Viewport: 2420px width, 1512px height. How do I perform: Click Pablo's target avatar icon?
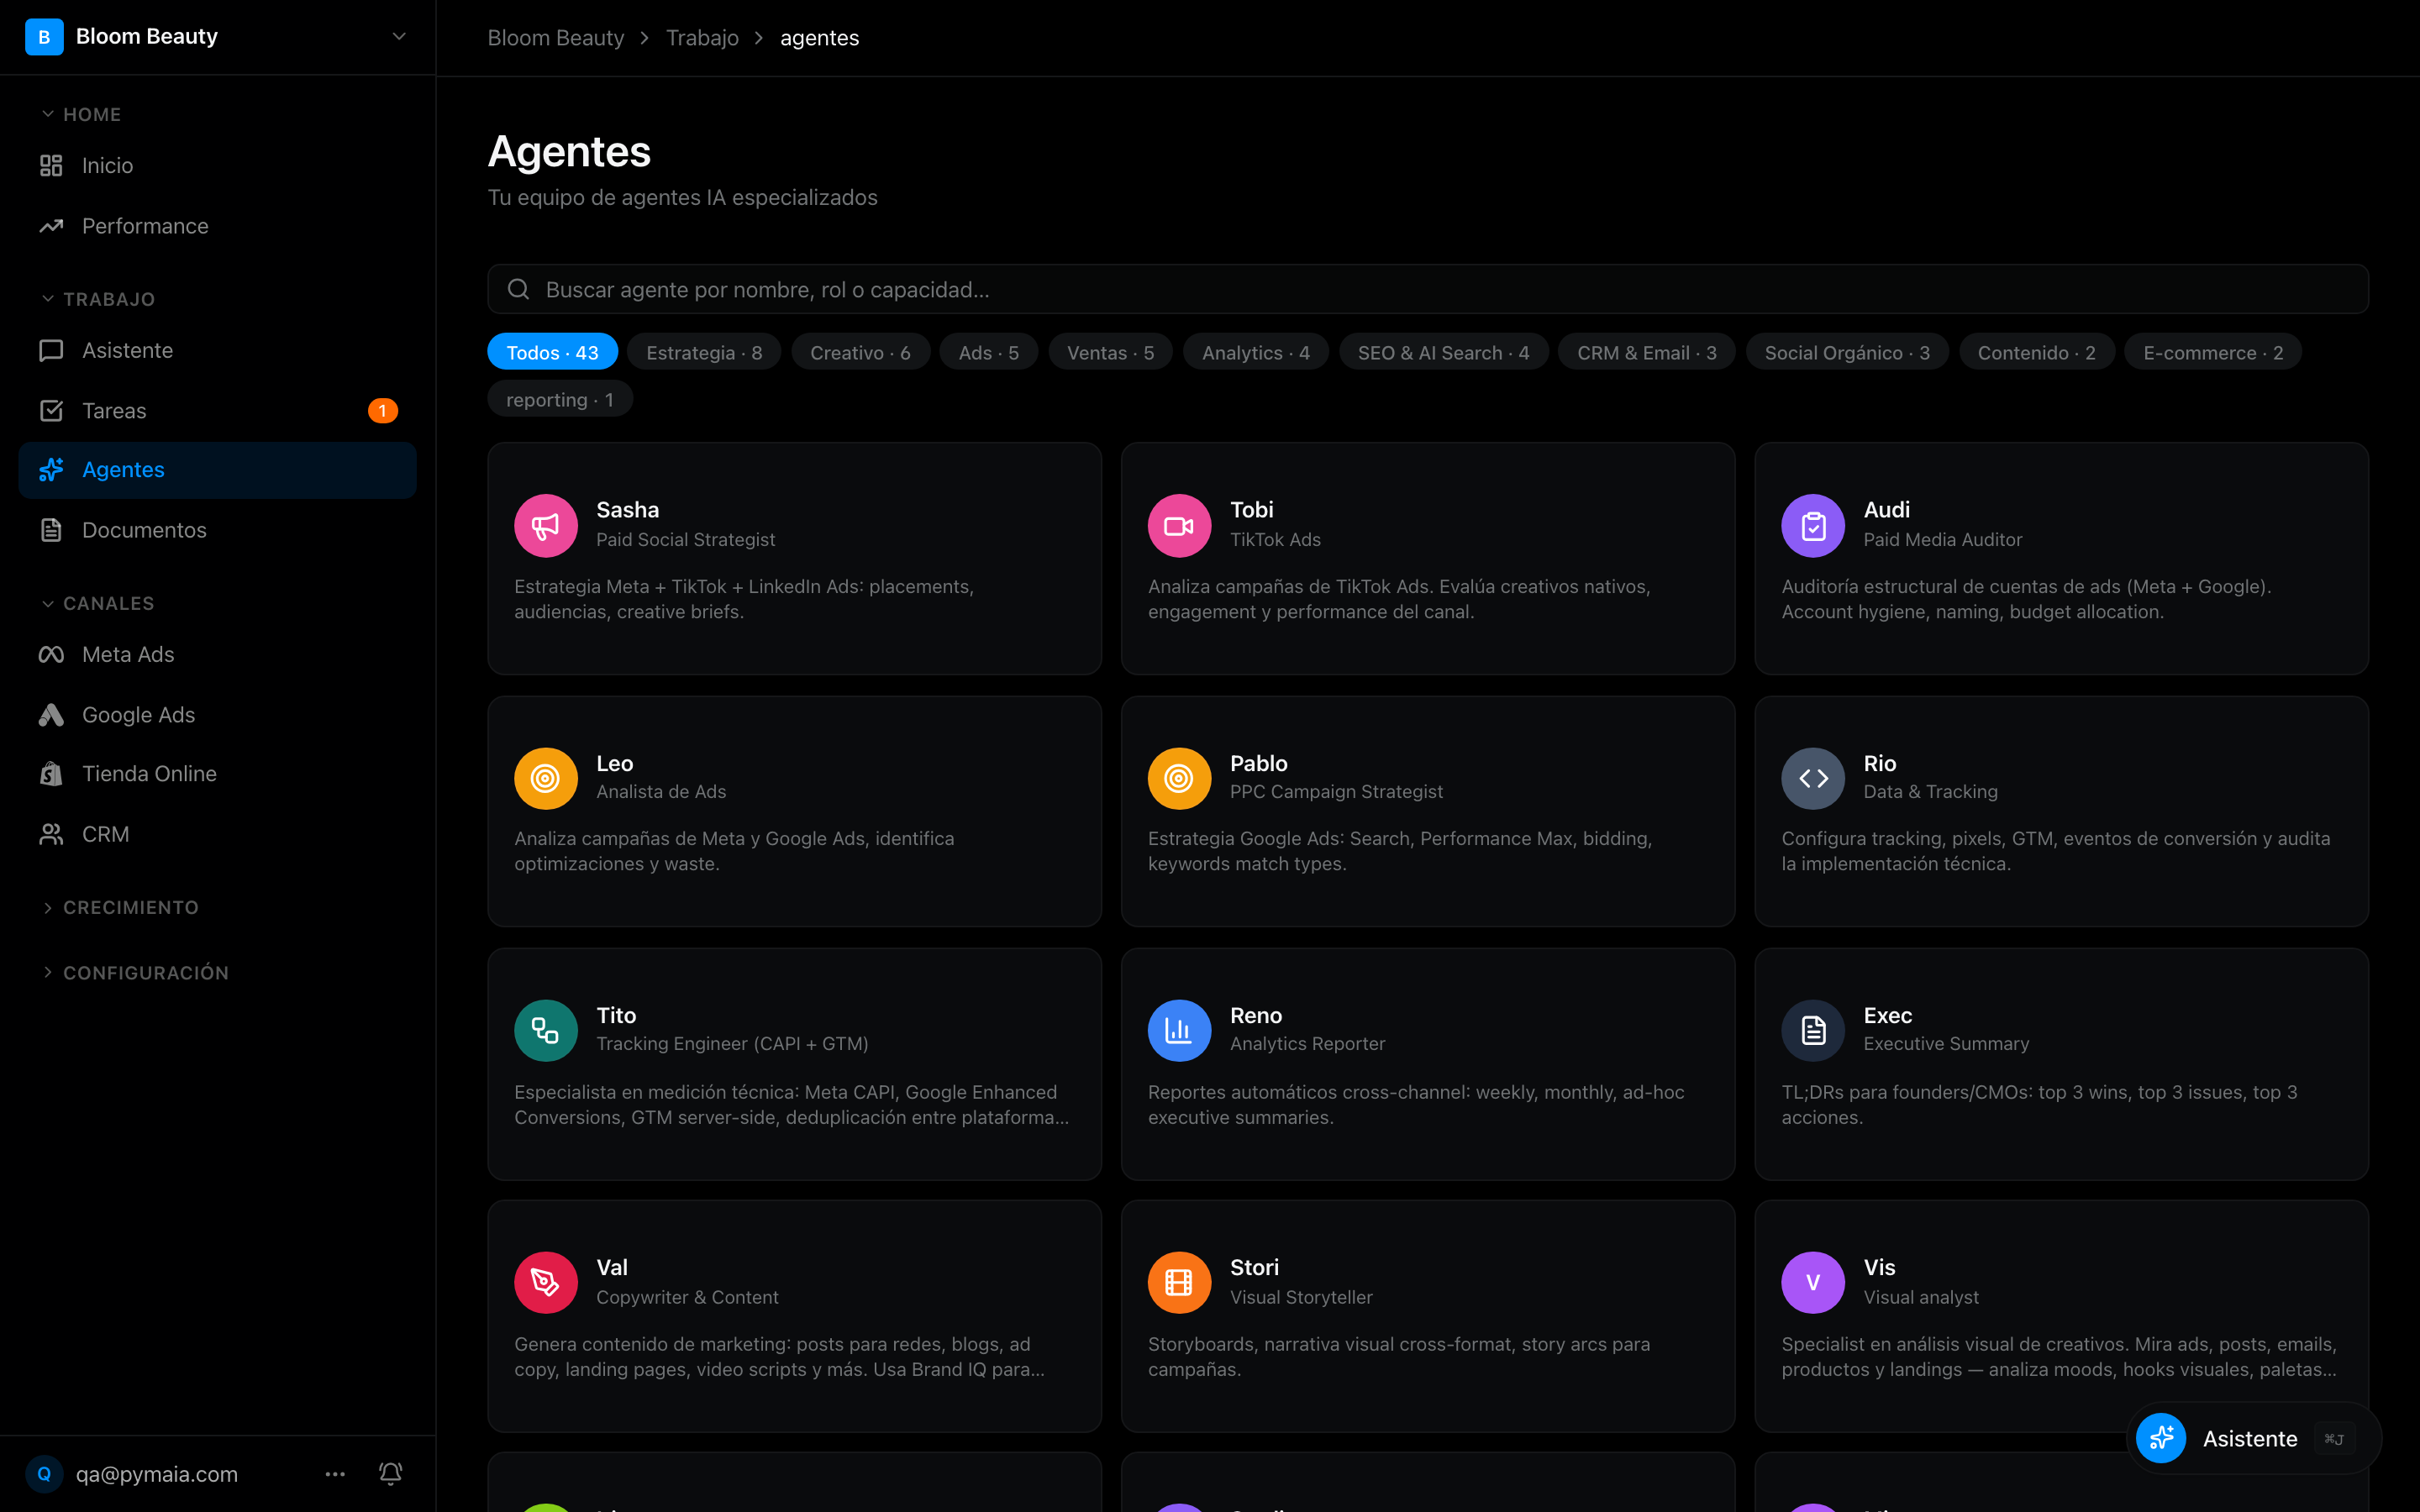(1179, 778)
